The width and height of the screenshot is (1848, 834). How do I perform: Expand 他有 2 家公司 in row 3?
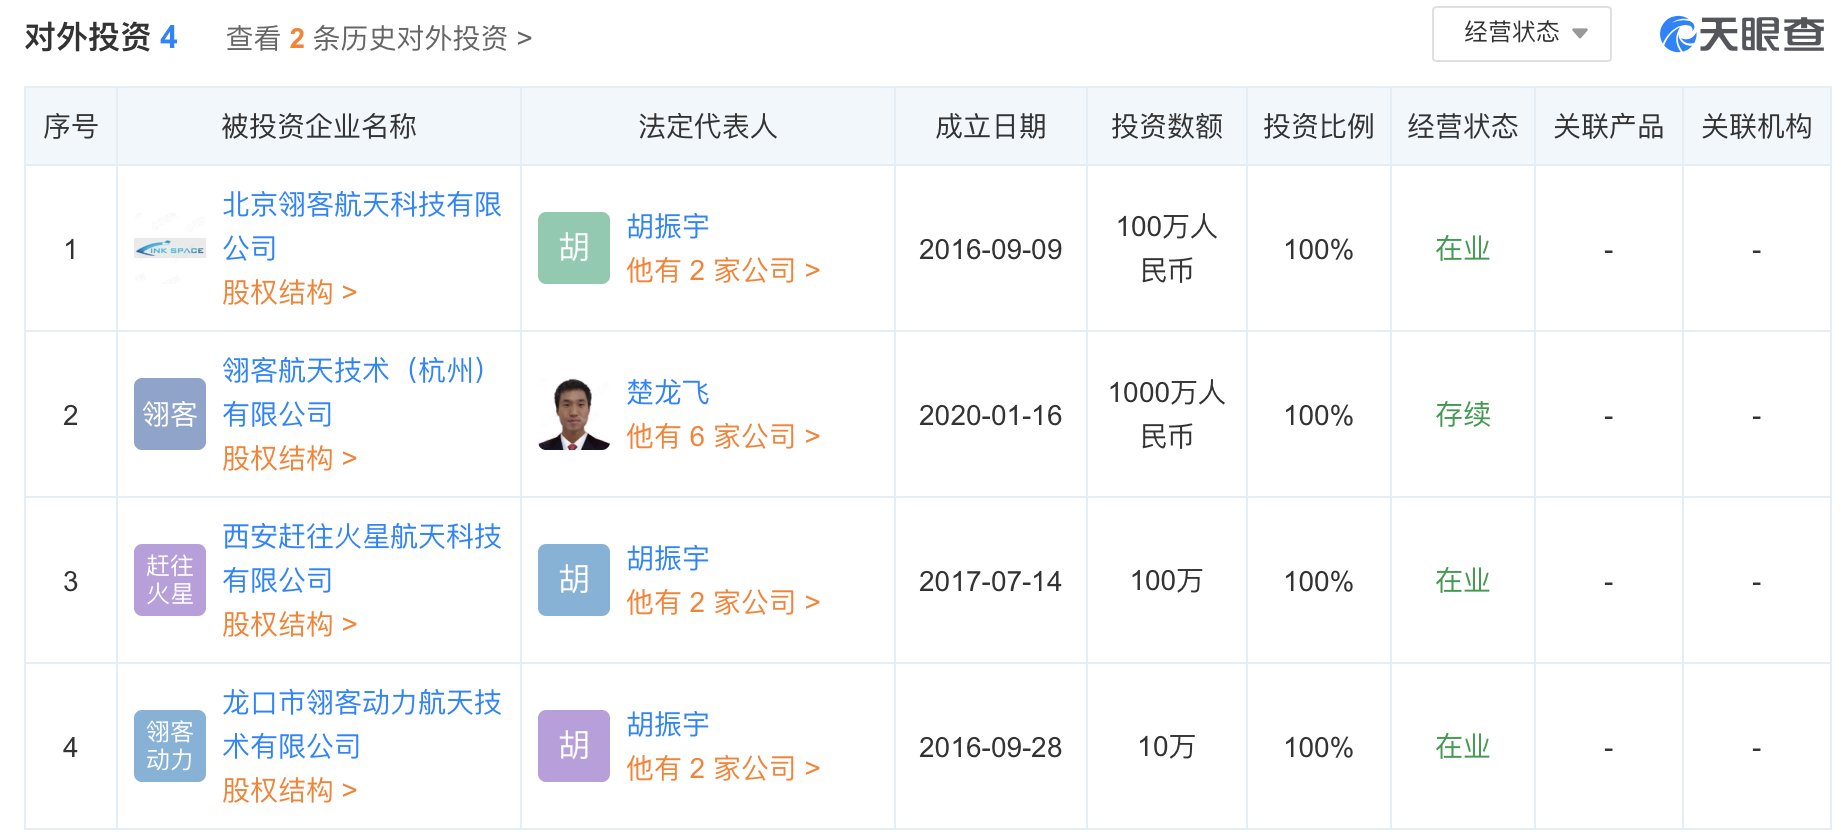[x=723, y=602]
